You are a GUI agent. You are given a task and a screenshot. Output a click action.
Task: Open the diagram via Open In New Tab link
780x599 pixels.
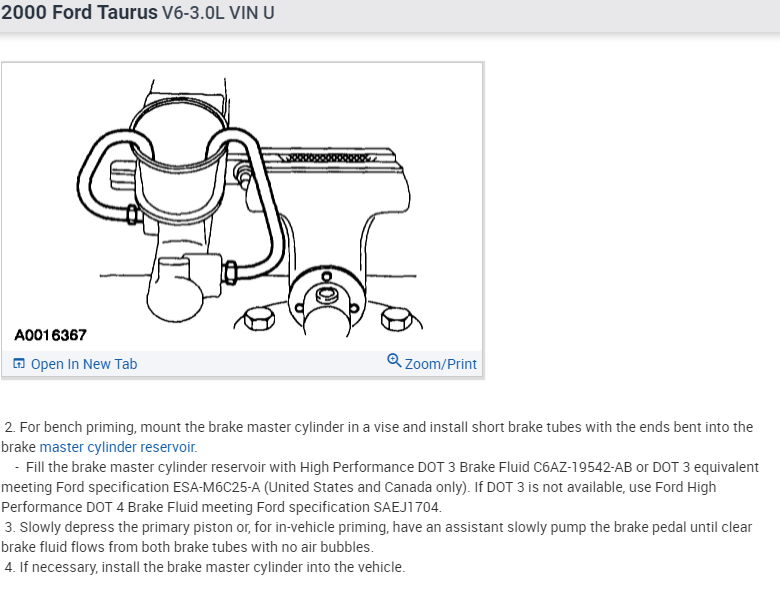click(84, 364)
